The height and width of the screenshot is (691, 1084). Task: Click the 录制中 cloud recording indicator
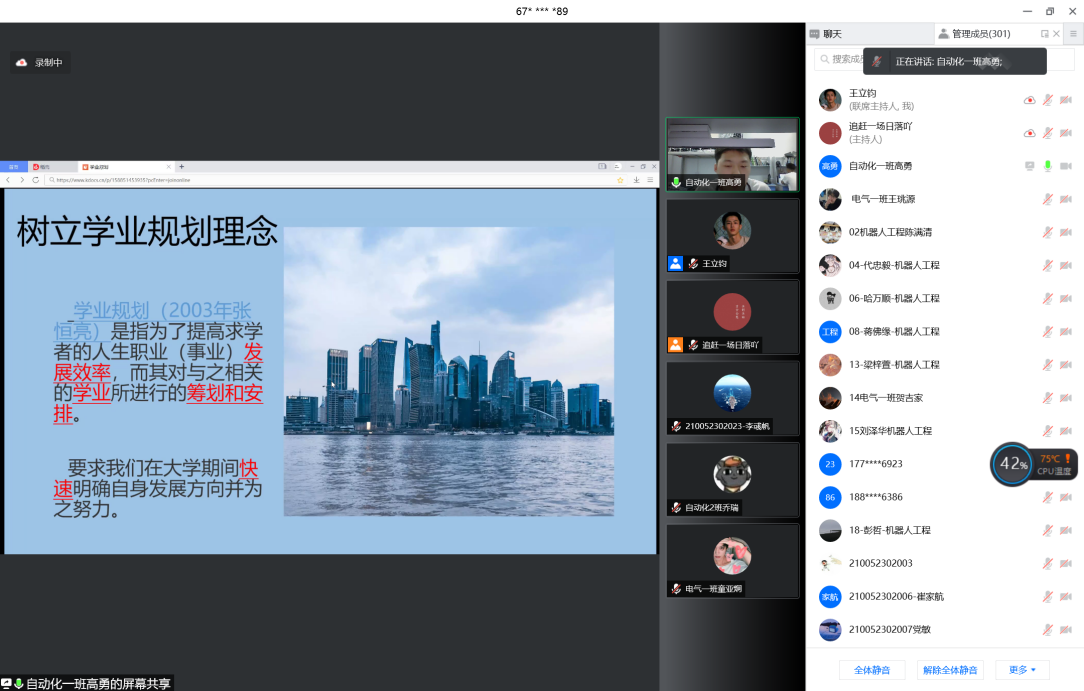[40, 62]
